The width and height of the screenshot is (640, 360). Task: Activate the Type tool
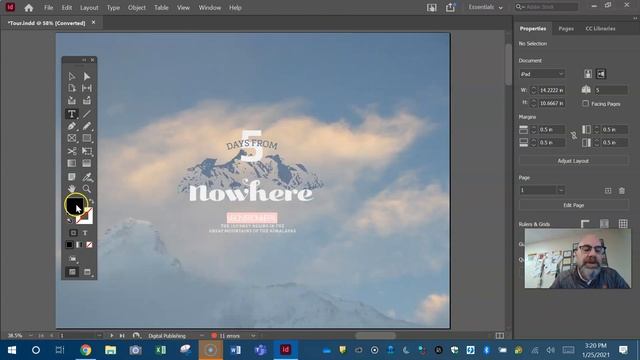(x=72, y=114)
